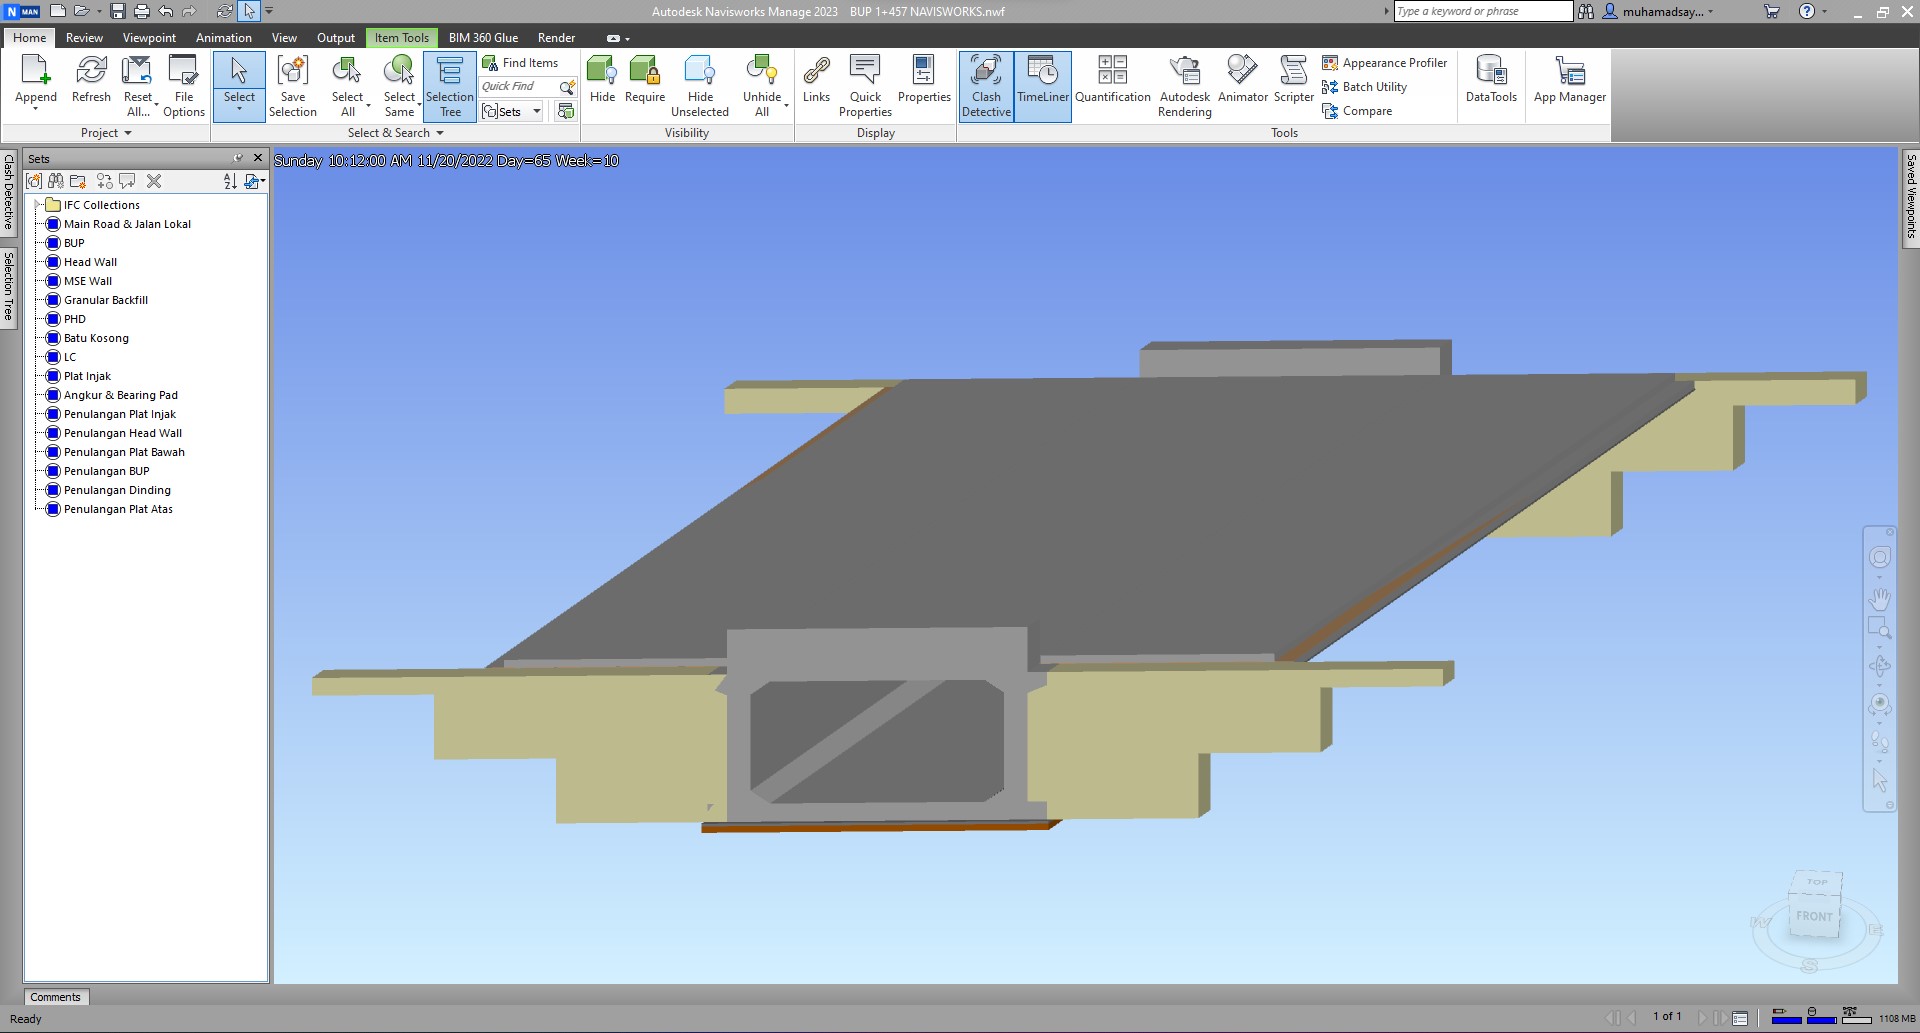Viewport: 1920px width, 1033px height.
Task: Open DataTools
Action: point(1491,80)
